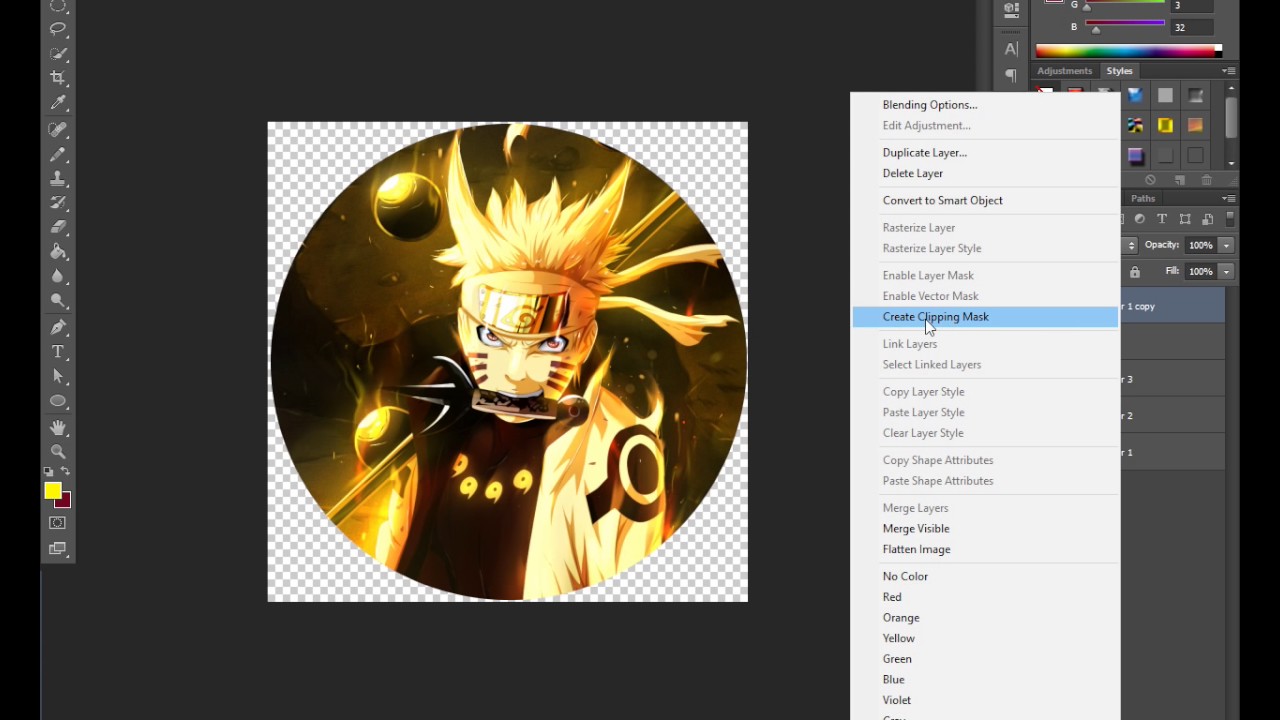Filter layers by type layers

click(x=1162, y=219)
